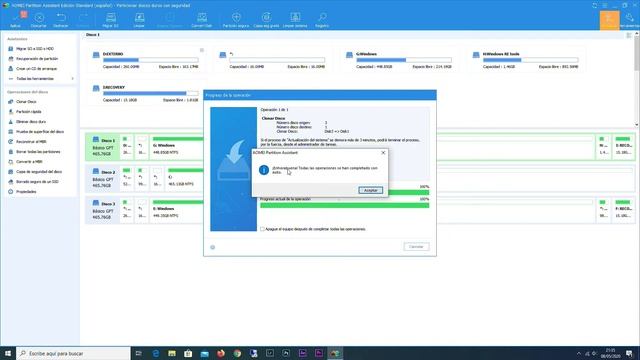The height and width of the screenshot is (360, 640).
Task: Choose Clonar Disco in sidebar
Action: [x=26, y=102]
